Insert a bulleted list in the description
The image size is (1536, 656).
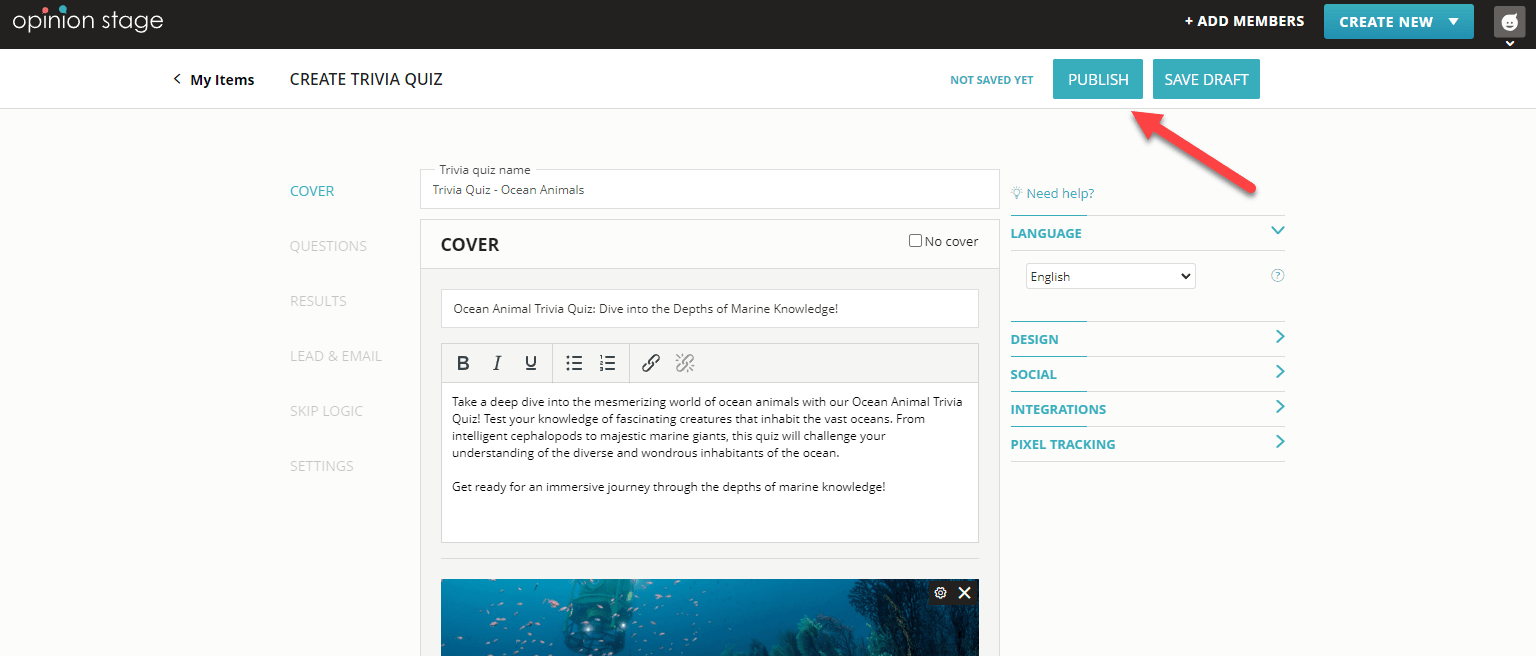pos(574,363)
